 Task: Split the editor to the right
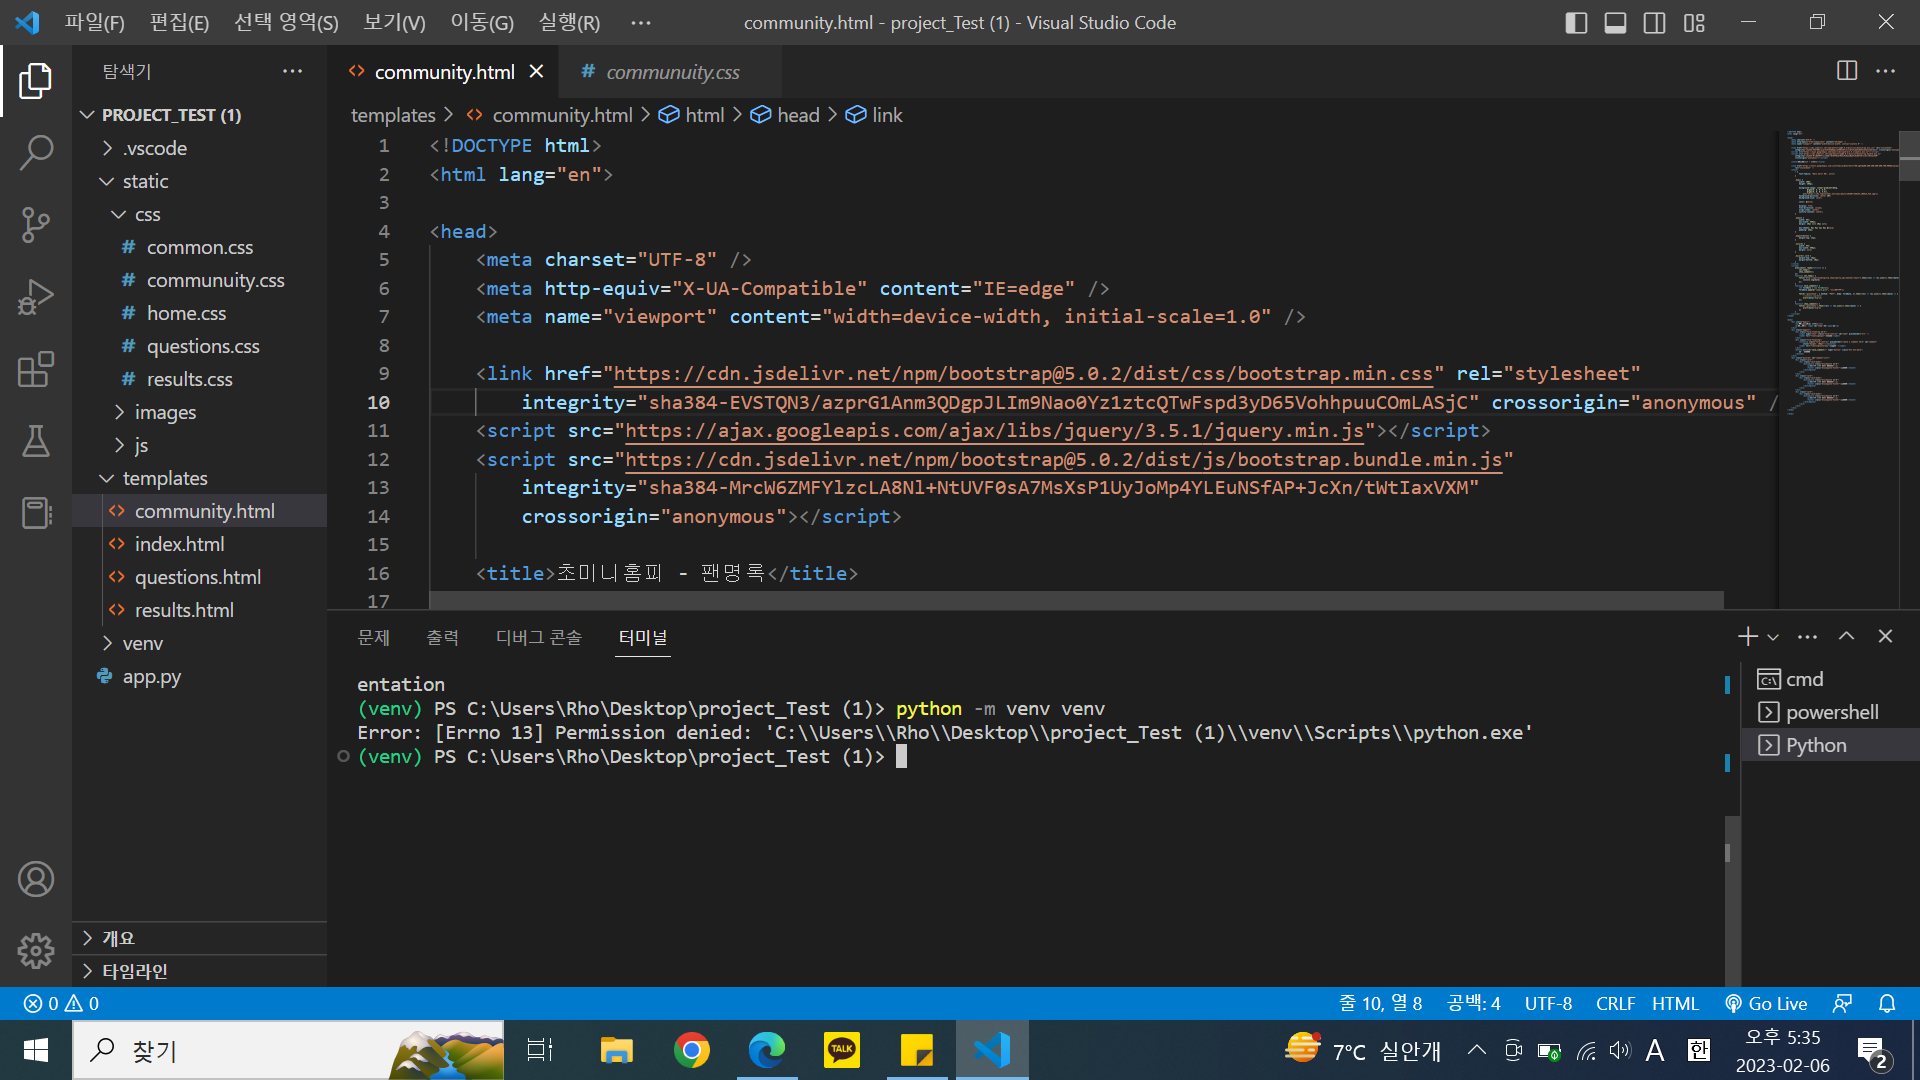point(1847,71)
